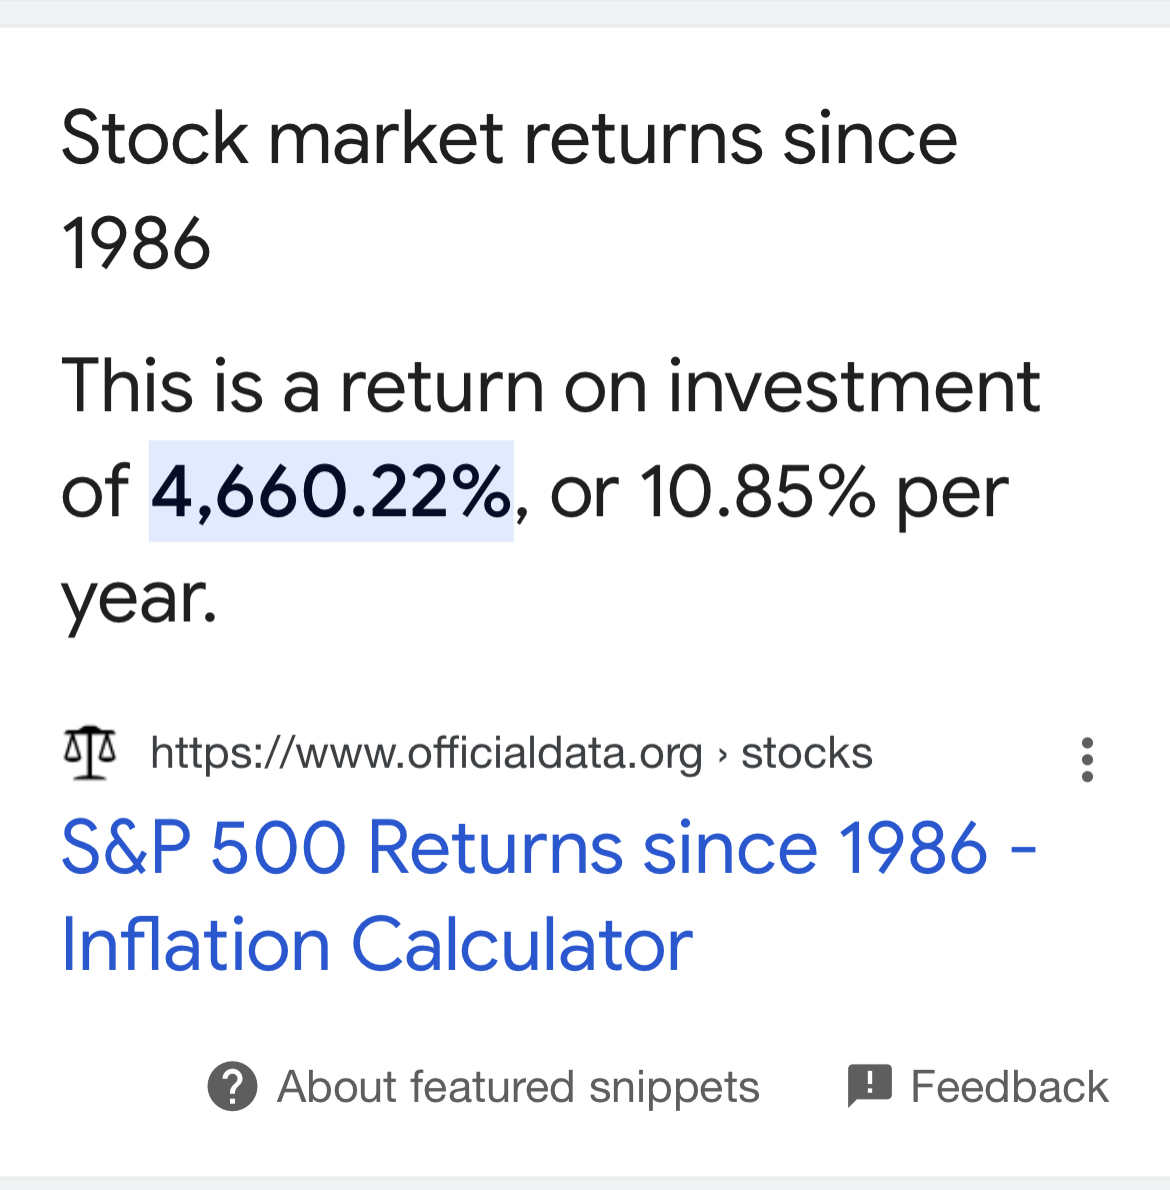Click the stocks breadcrumb segment
The image size is (1170, 1190).
click(x=807, y=753)
